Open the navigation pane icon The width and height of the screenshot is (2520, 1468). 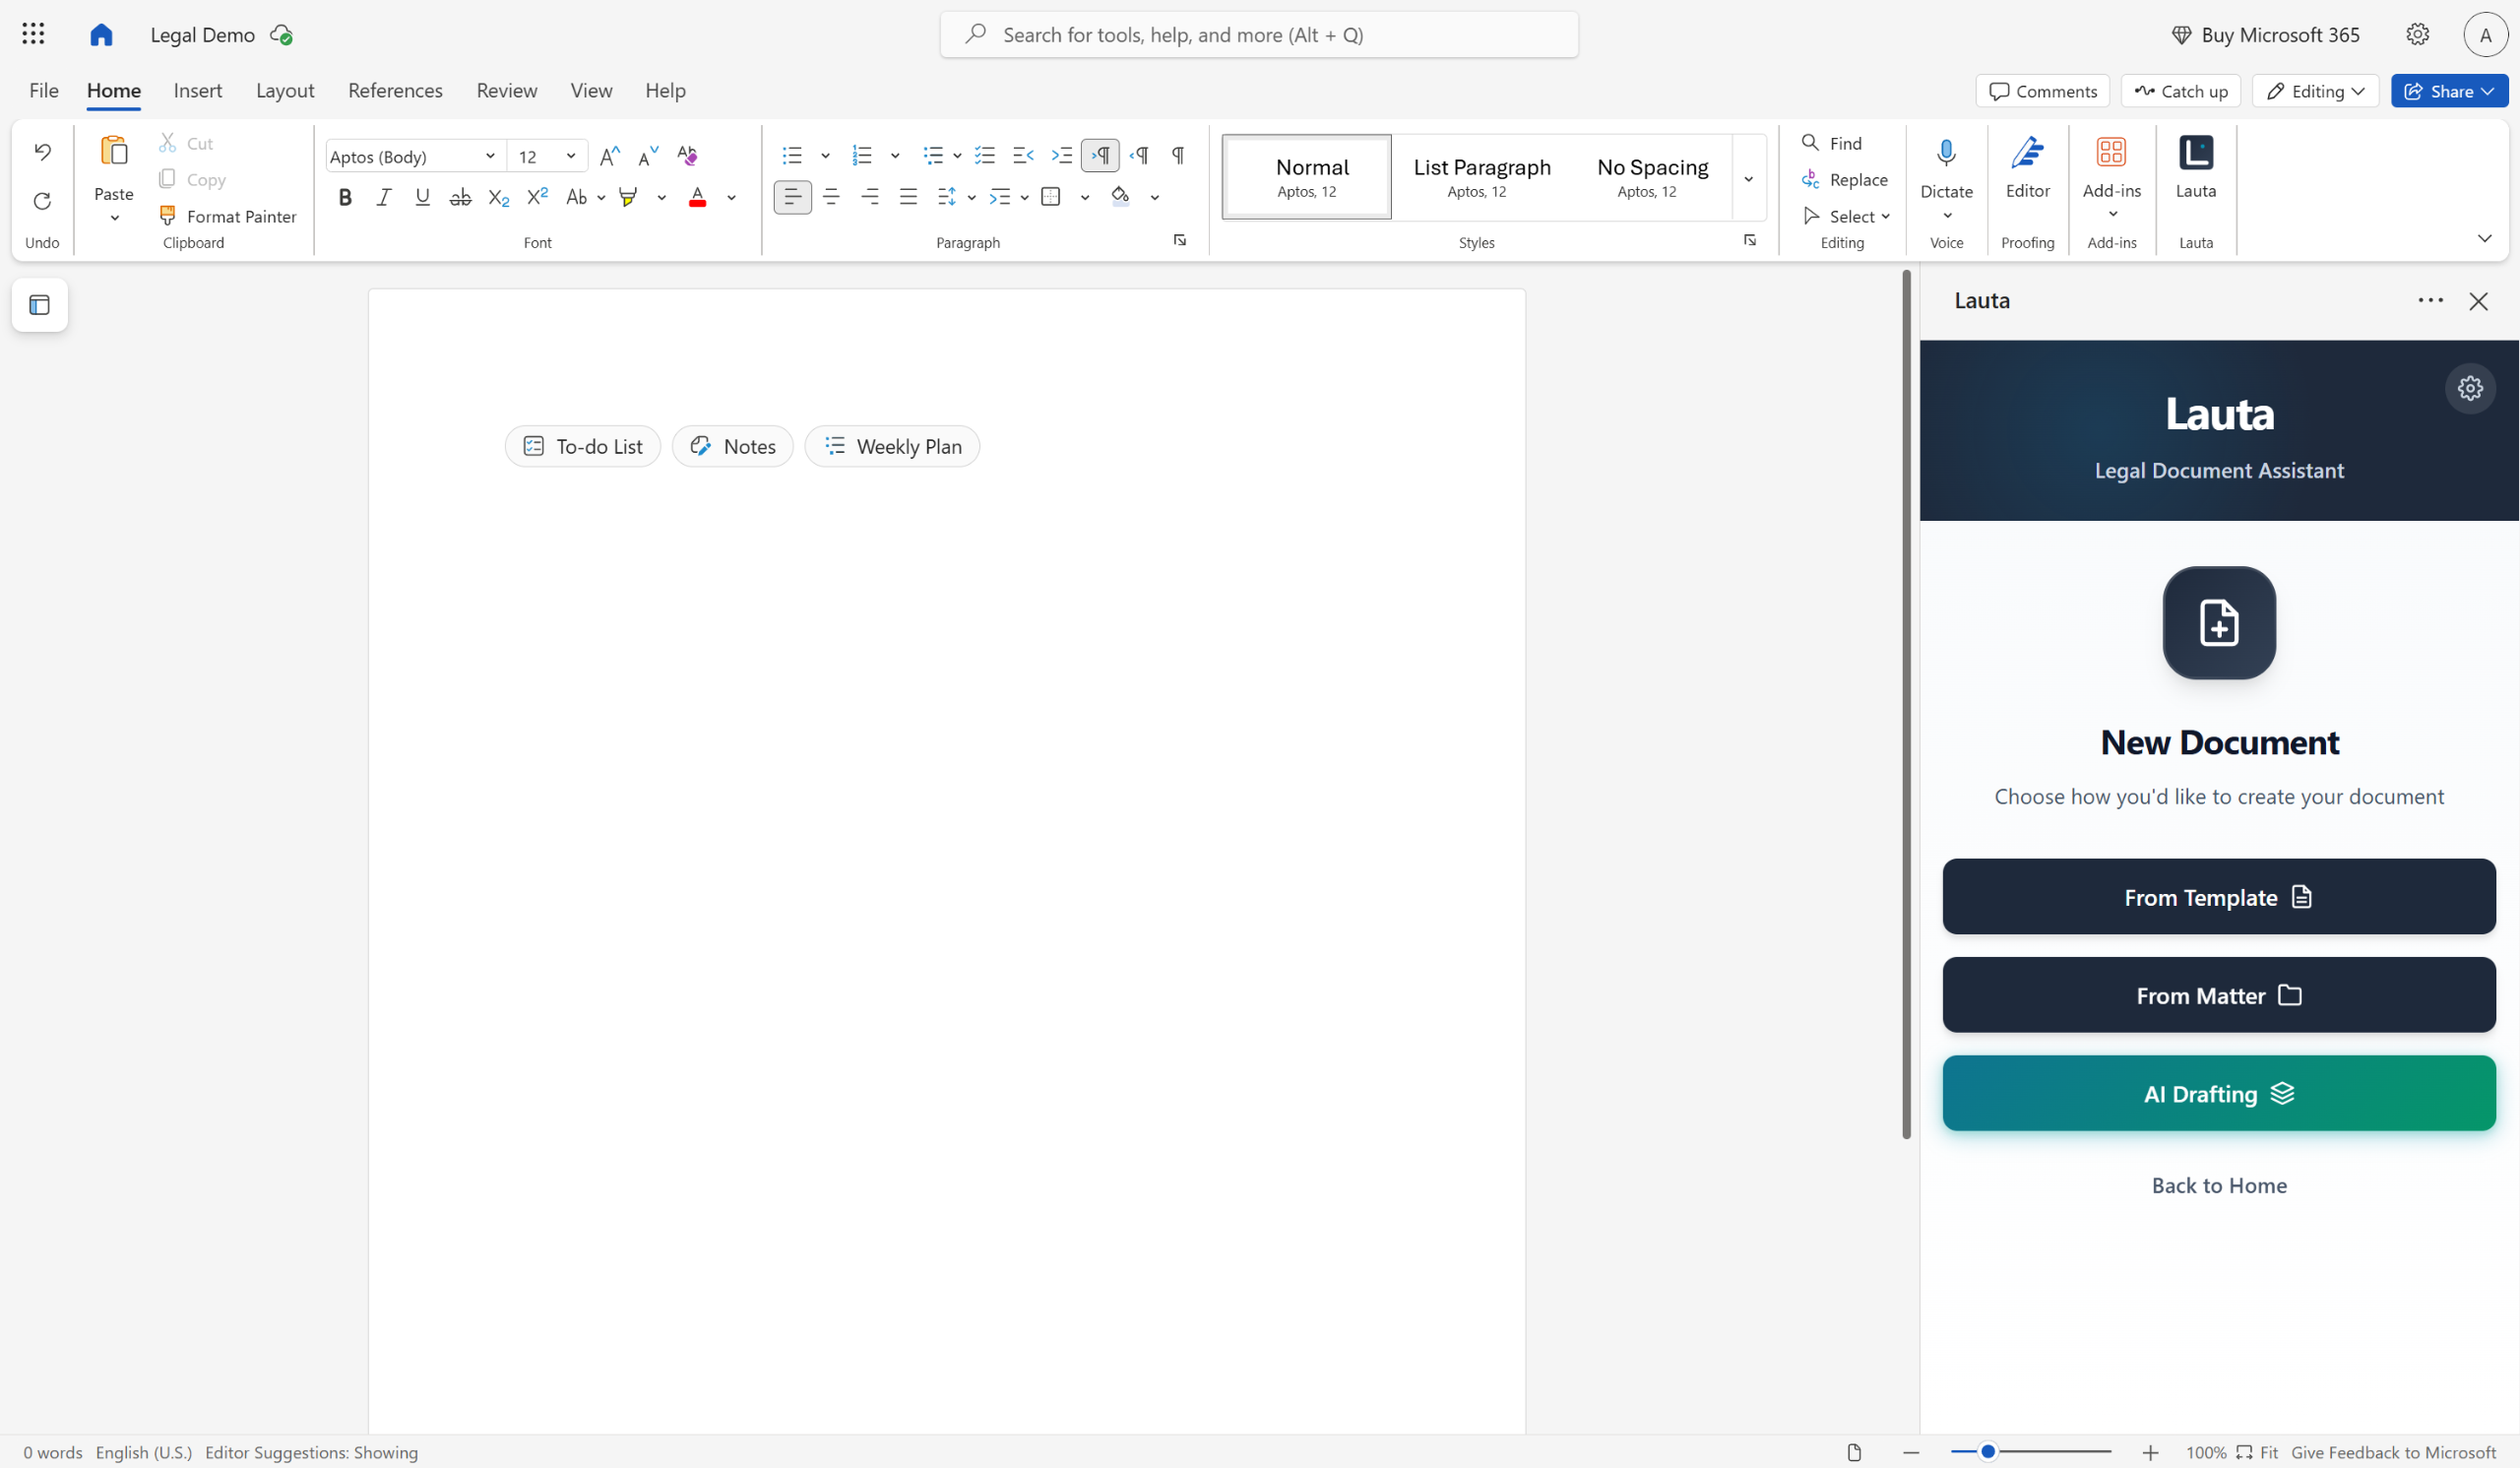40,305
